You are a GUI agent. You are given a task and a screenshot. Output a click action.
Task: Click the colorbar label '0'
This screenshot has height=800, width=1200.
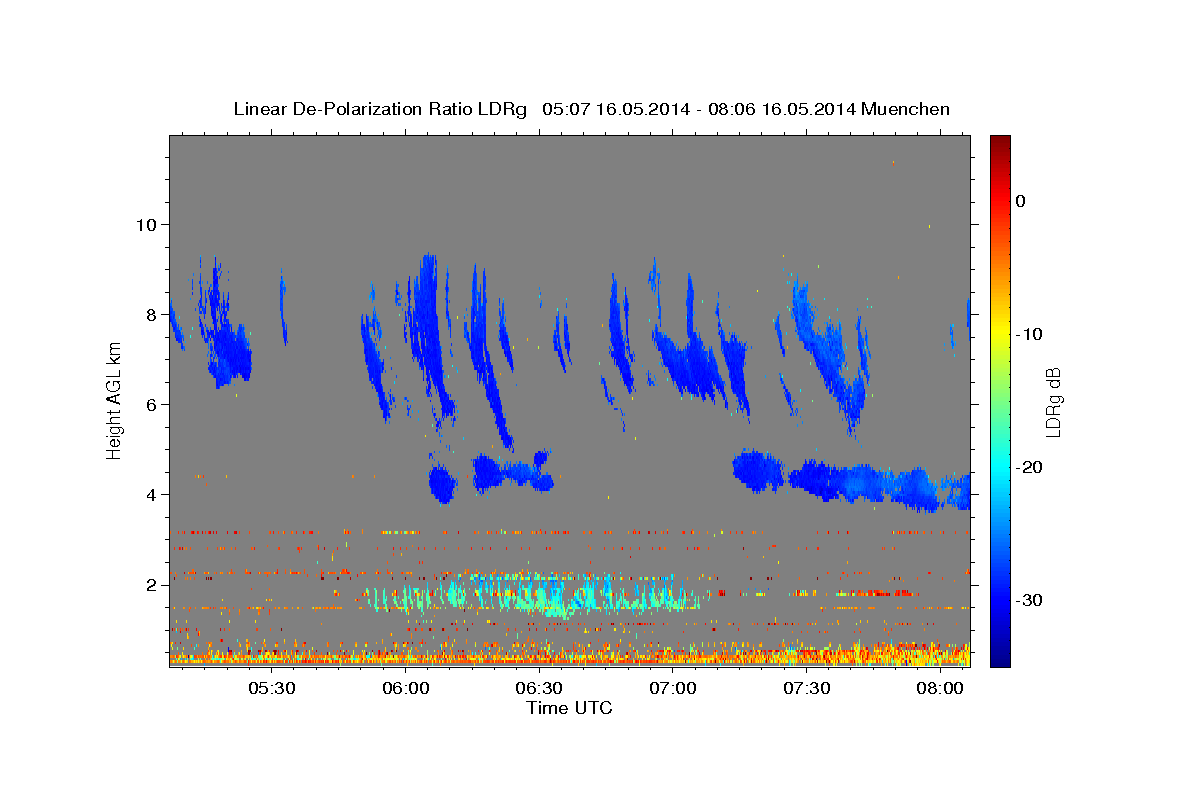click(x=1020, y=201)
